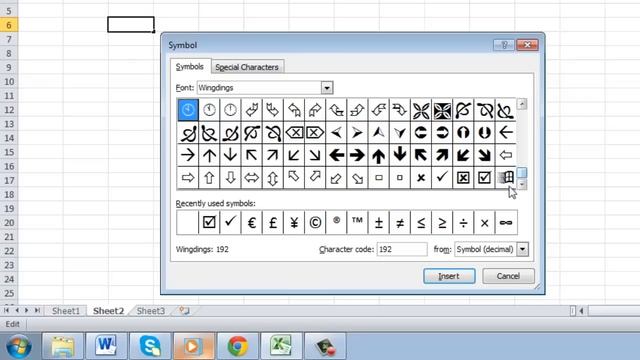Pick the delete-left boxed X symbol in grid
Image resolution: width=640 pixels, height=360 pixels.
(294, 133)
